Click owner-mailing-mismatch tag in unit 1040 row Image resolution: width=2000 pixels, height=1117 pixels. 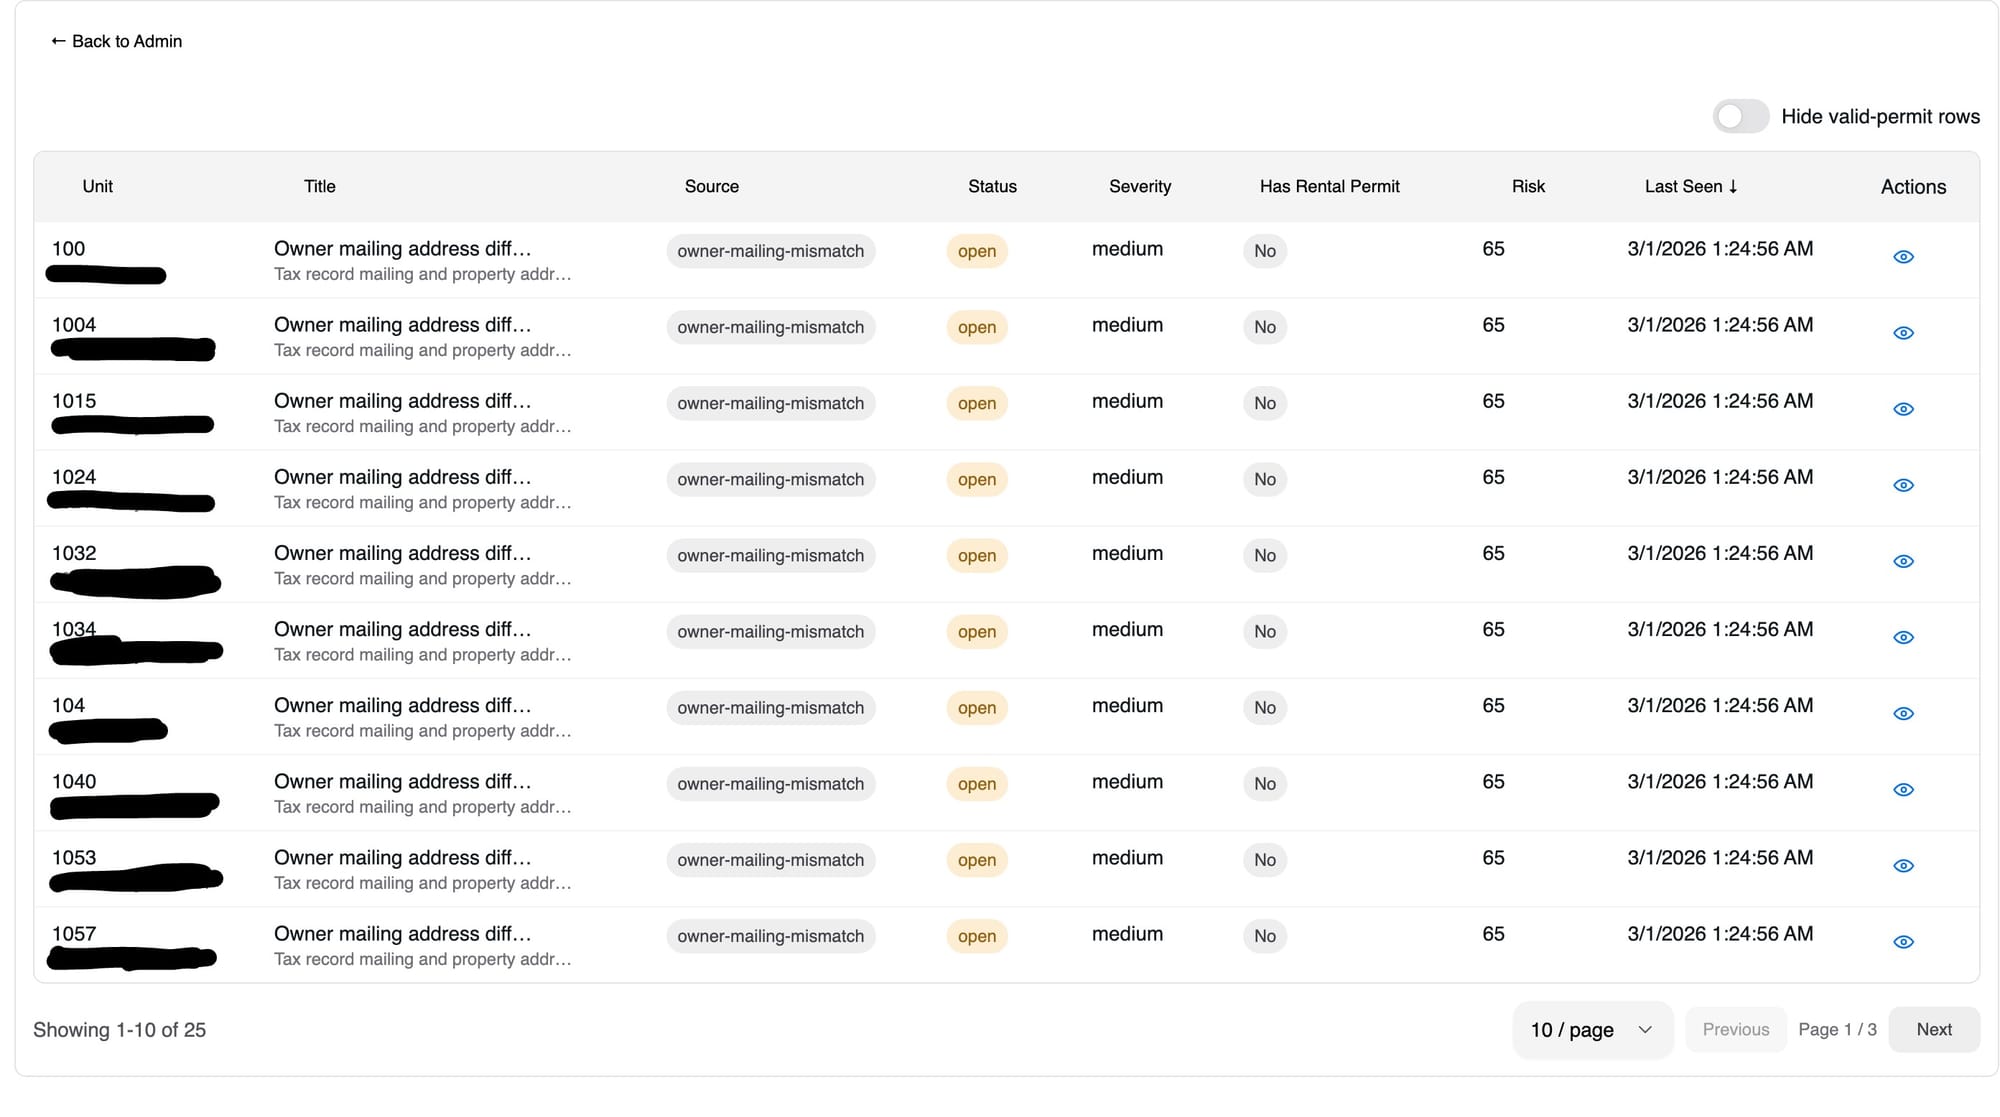(x=770, y=784)
